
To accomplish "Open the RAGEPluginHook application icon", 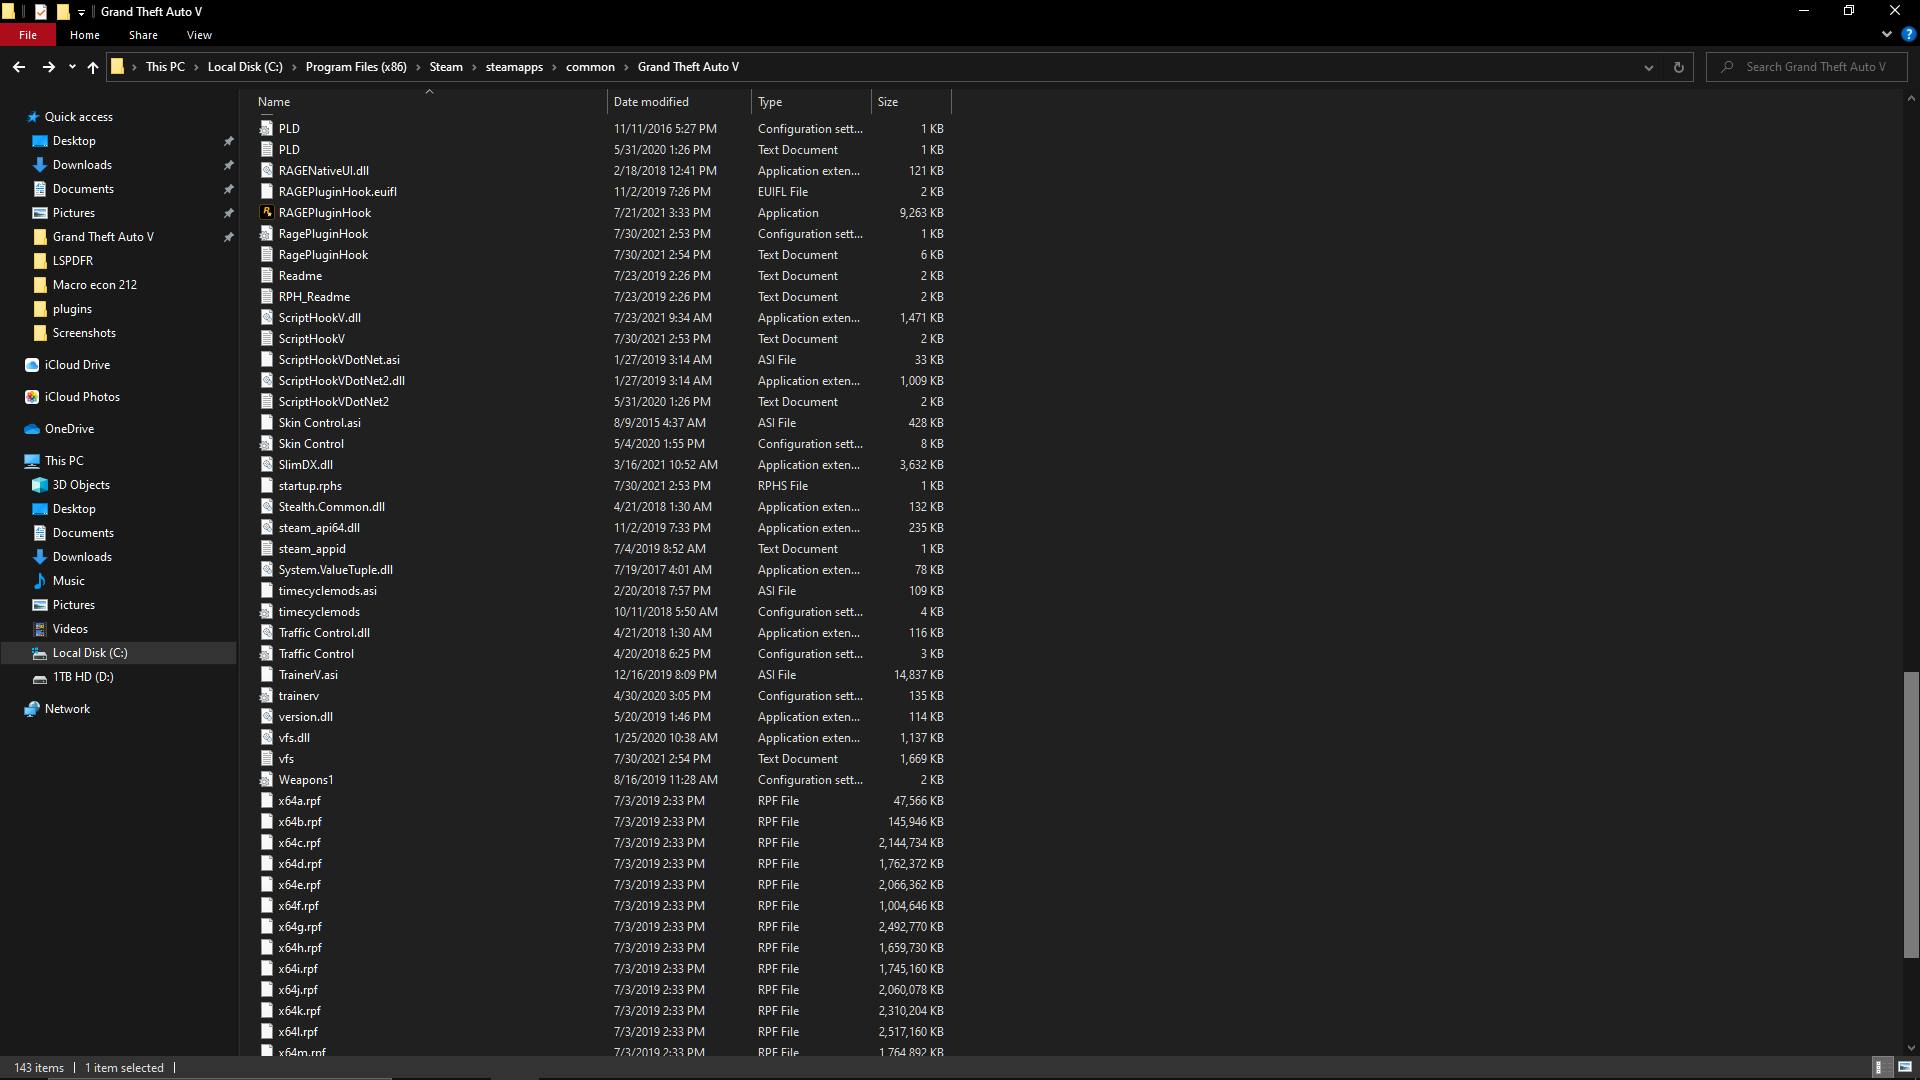I will click(267, 212).
